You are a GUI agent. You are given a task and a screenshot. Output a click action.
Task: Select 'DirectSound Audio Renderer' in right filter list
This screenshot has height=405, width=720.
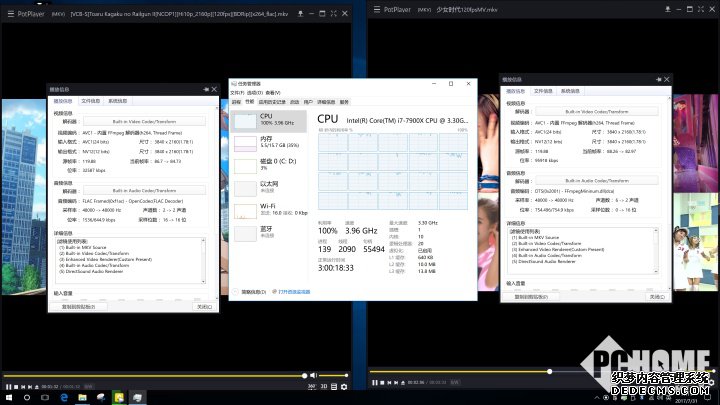[x=543, y=261]
